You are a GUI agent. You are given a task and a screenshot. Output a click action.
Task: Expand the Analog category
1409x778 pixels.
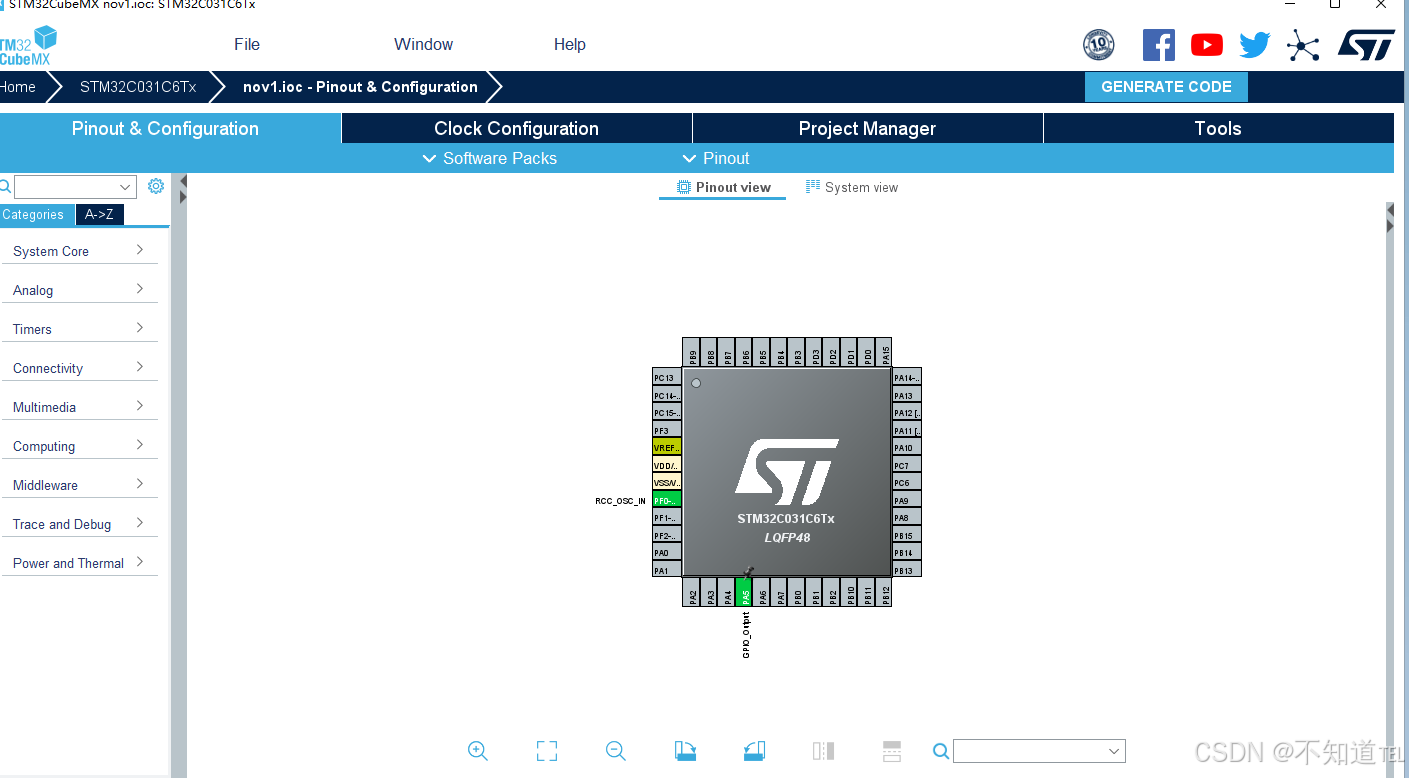(x=79, y=290)
